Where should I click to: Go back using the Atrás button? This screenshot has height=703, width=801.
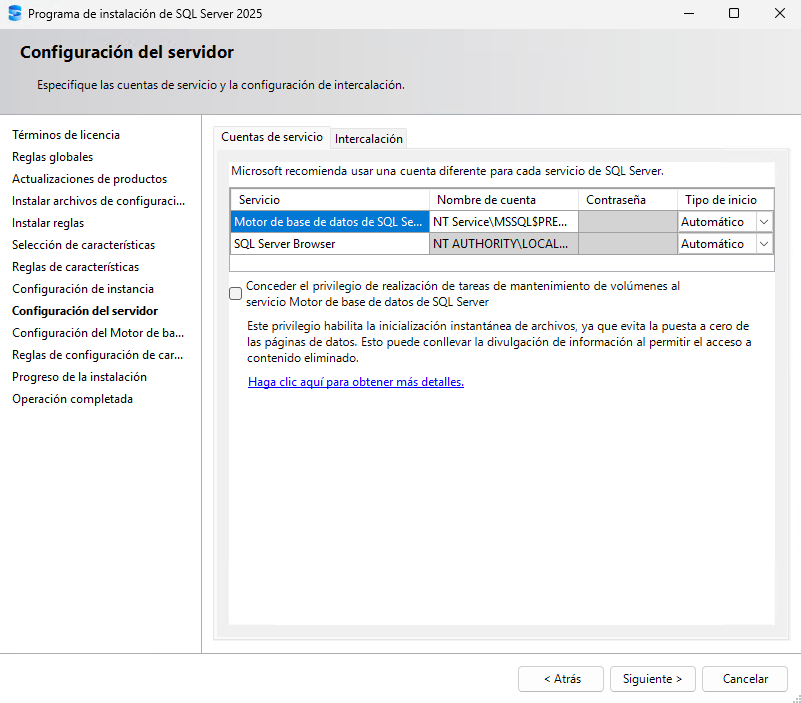(561, 679)
